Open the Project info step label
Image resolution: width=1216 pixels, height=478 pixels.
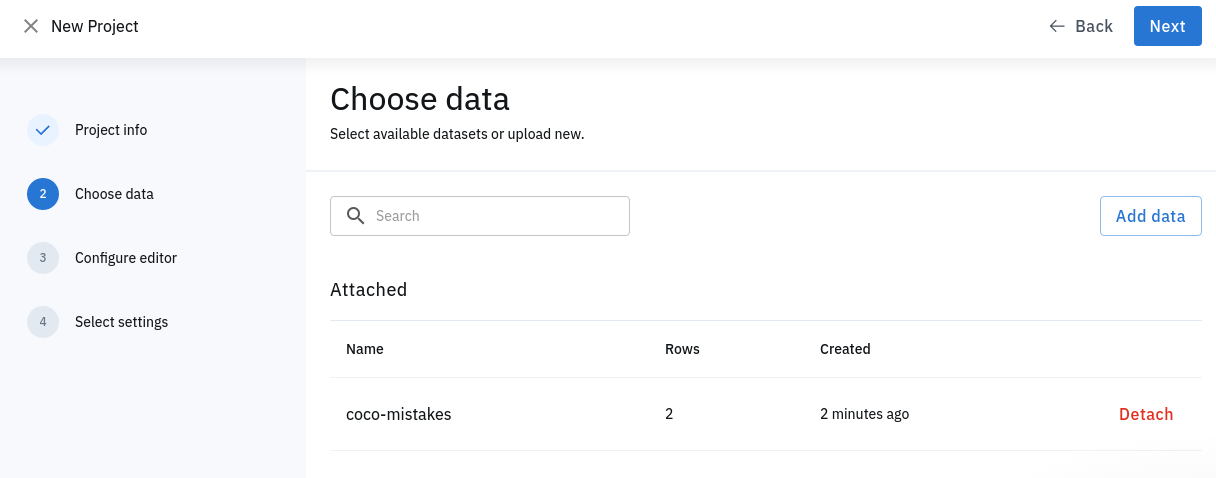pos(111,130)
